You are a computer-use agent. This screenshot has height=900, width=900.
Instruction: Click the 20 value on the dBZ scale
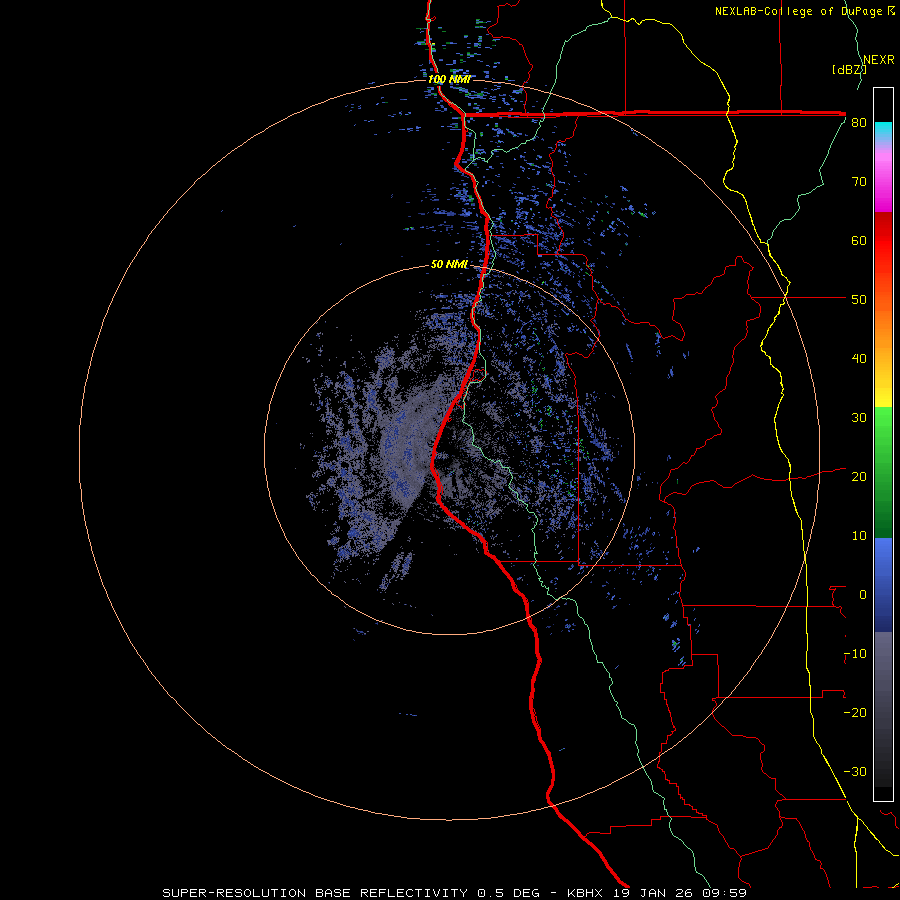coord(859,477)
